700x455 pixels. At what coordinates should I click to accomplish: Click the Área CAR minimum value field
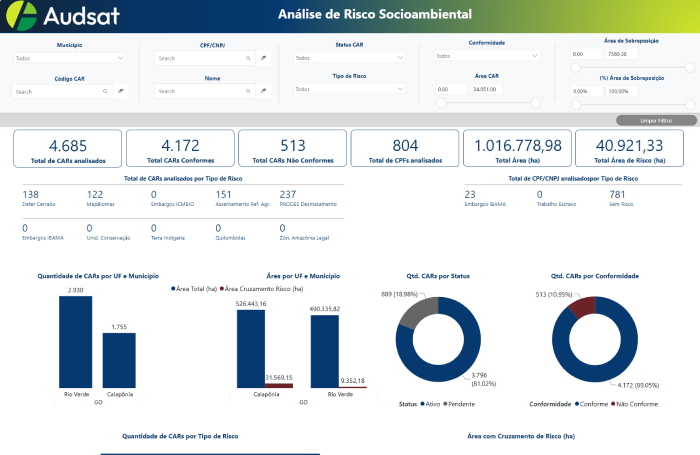(453, 89)
